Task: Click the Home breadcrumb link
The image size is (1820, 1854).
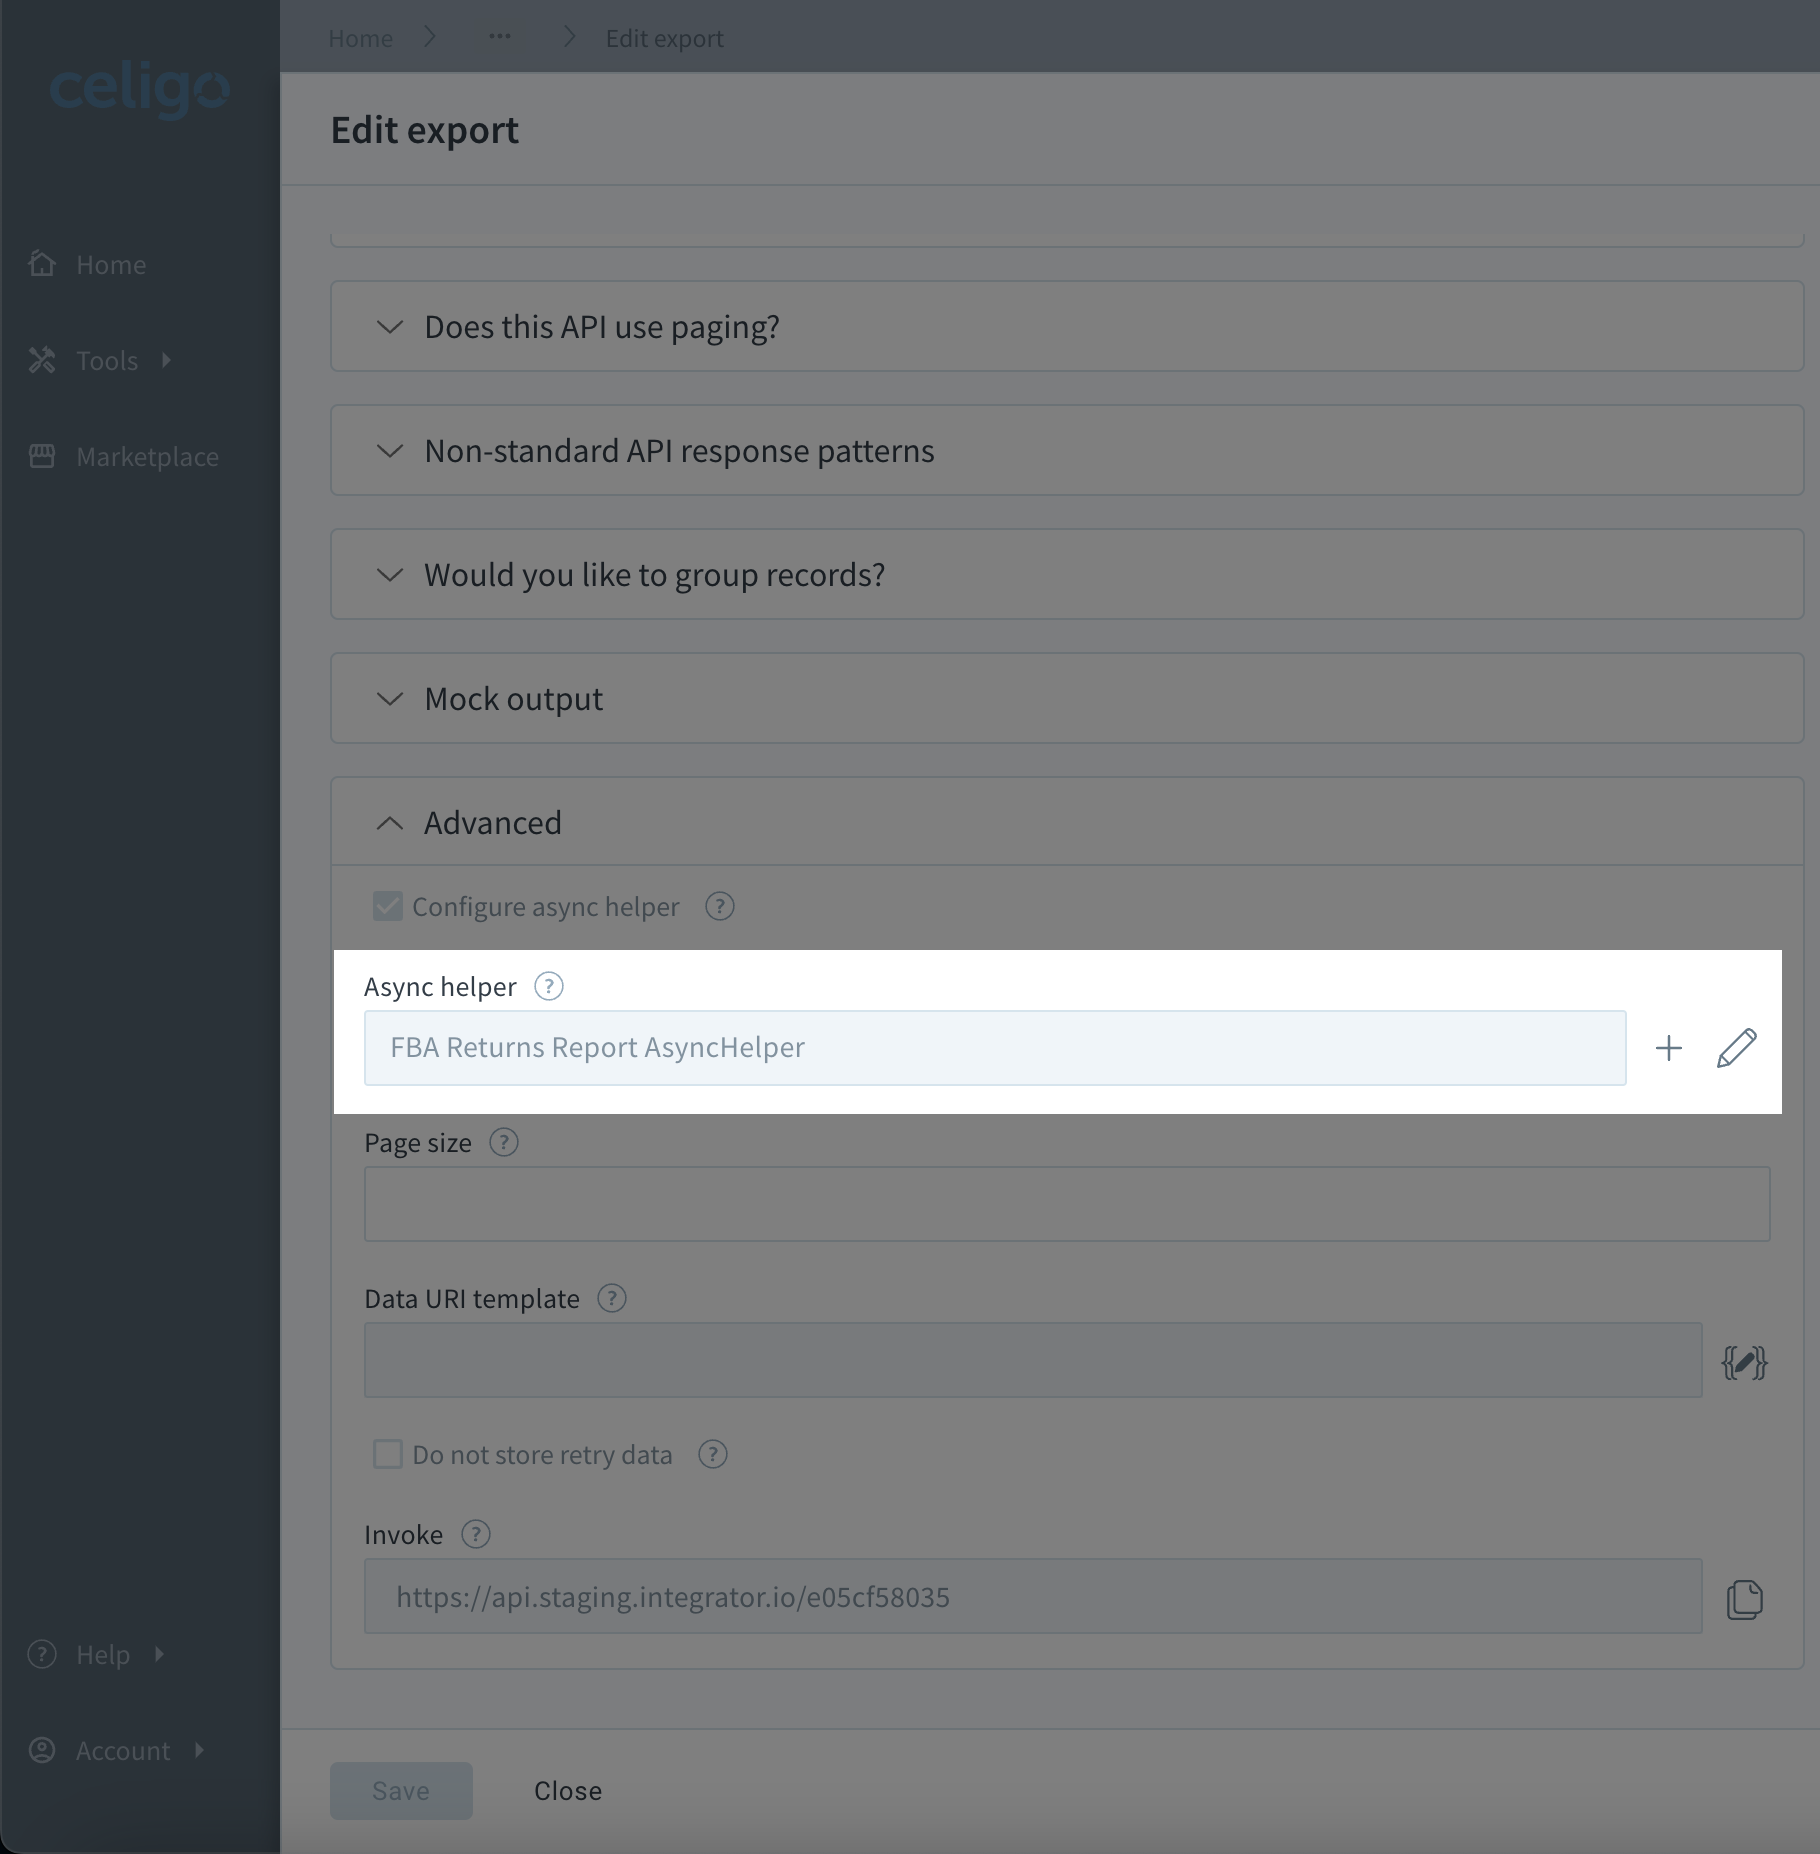Action: pyautogui.click(x=360, y=38)
